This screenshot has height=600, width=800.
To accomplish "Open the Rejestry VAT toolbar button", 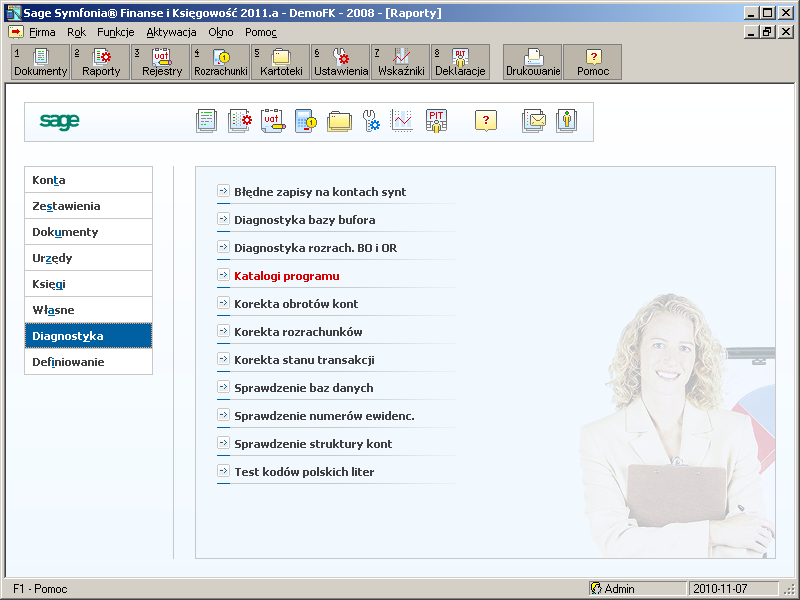I will [x=161, y=63].
